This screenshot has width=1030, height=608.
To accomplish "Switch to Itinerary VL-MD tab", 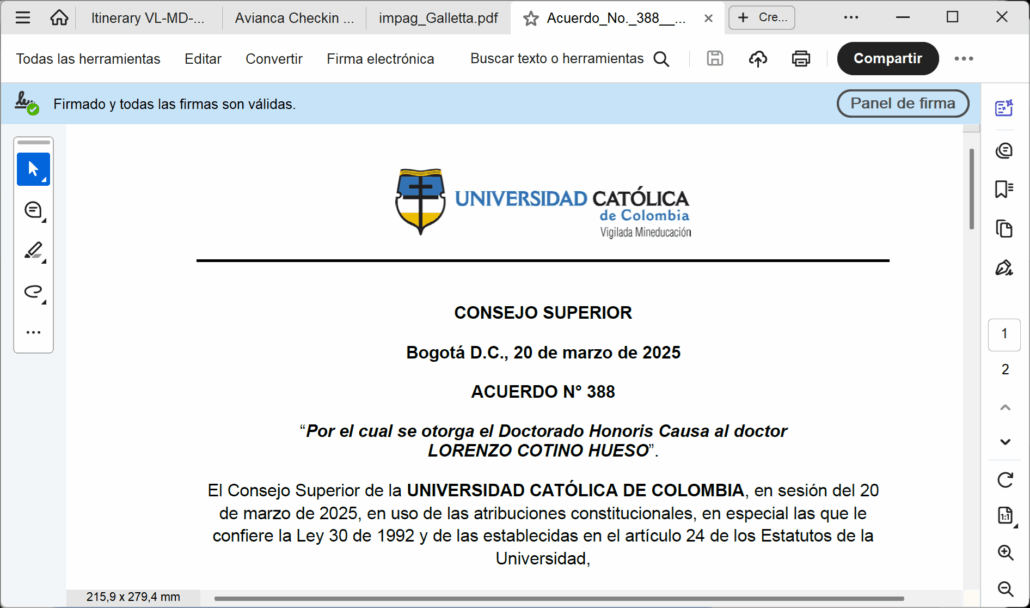I will pyautogui.click(x=148, y=18).
